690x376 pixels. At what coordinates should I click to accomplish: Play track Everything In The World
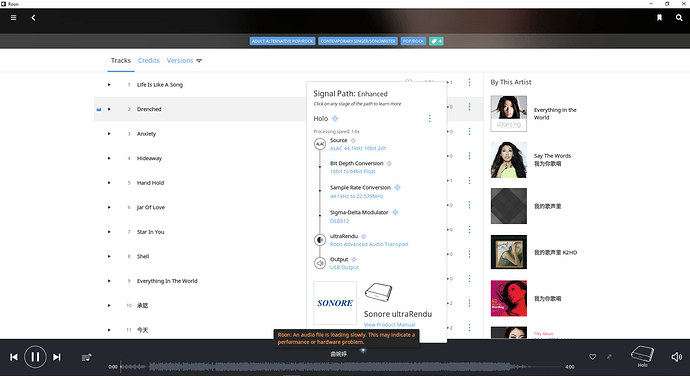tap(109, 281)
